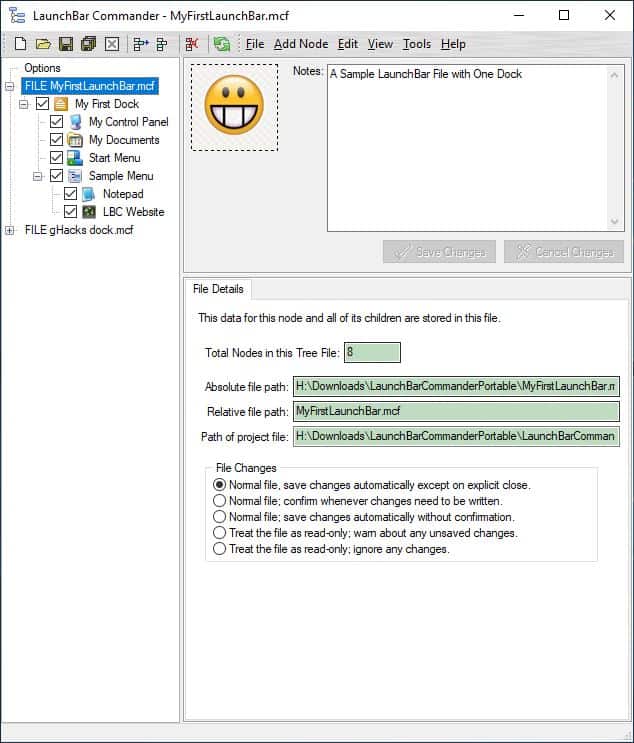
Task: Uncheck the My Documents checkbox
Action: [x=56, y=140]
